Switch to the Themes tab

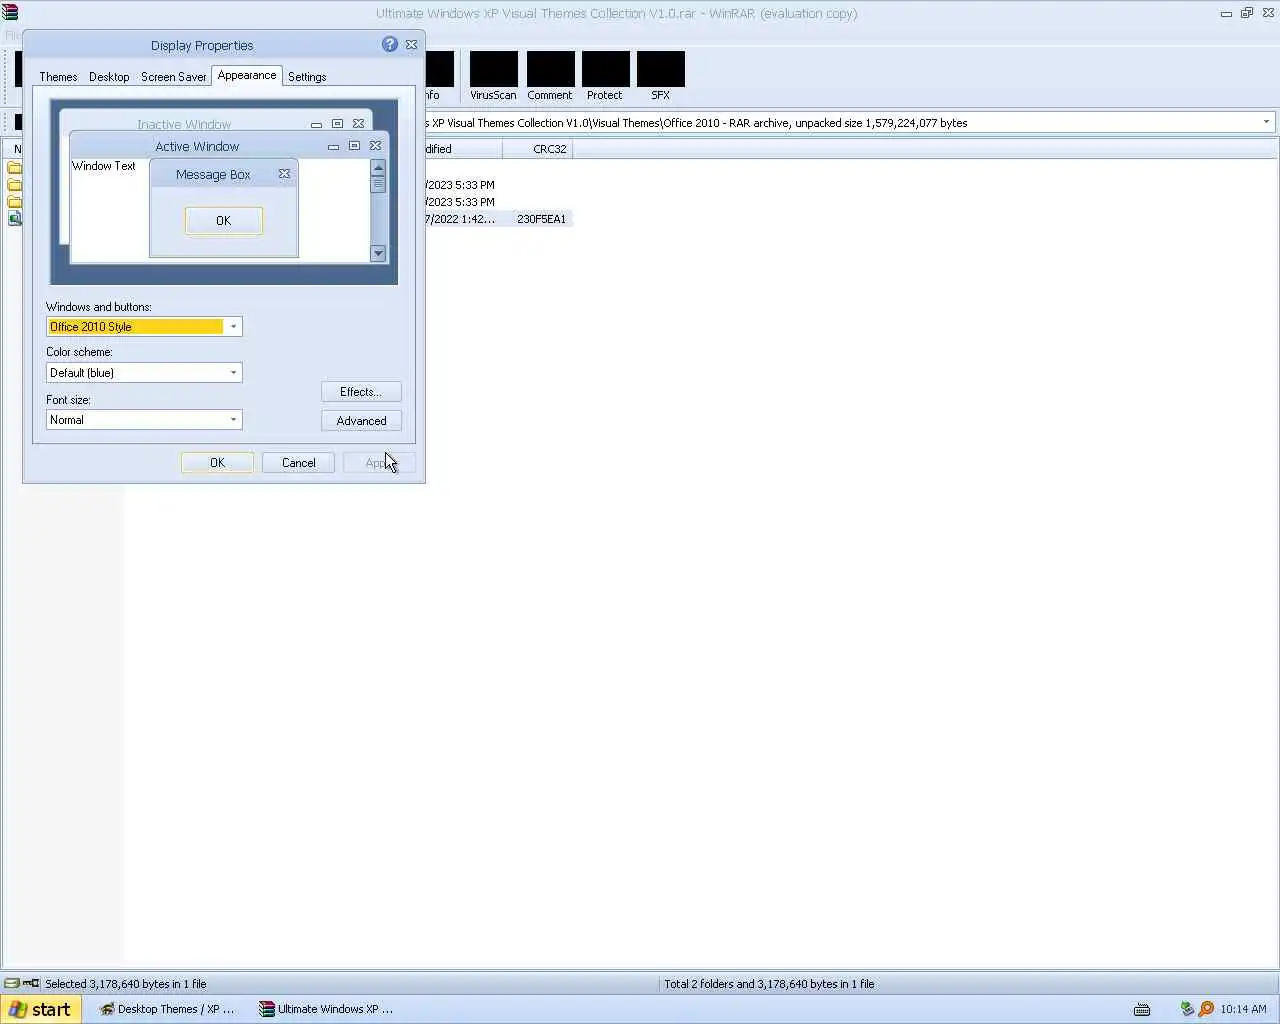pyautogui.click(x=58, y=77)
